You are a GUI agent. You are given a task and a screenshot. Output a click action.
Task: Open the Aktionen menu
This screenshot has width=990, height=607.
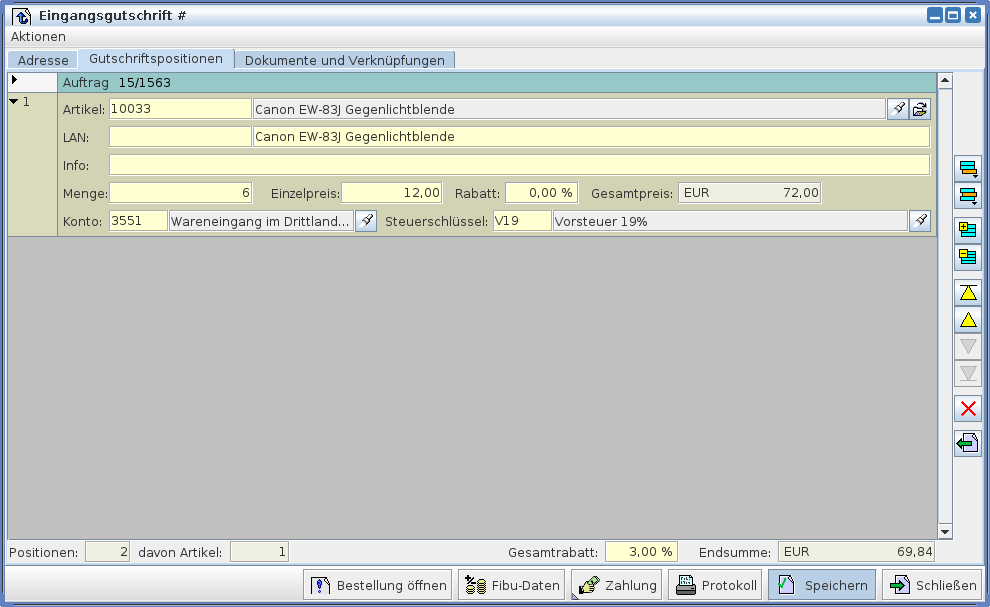(x=38, y=36)
